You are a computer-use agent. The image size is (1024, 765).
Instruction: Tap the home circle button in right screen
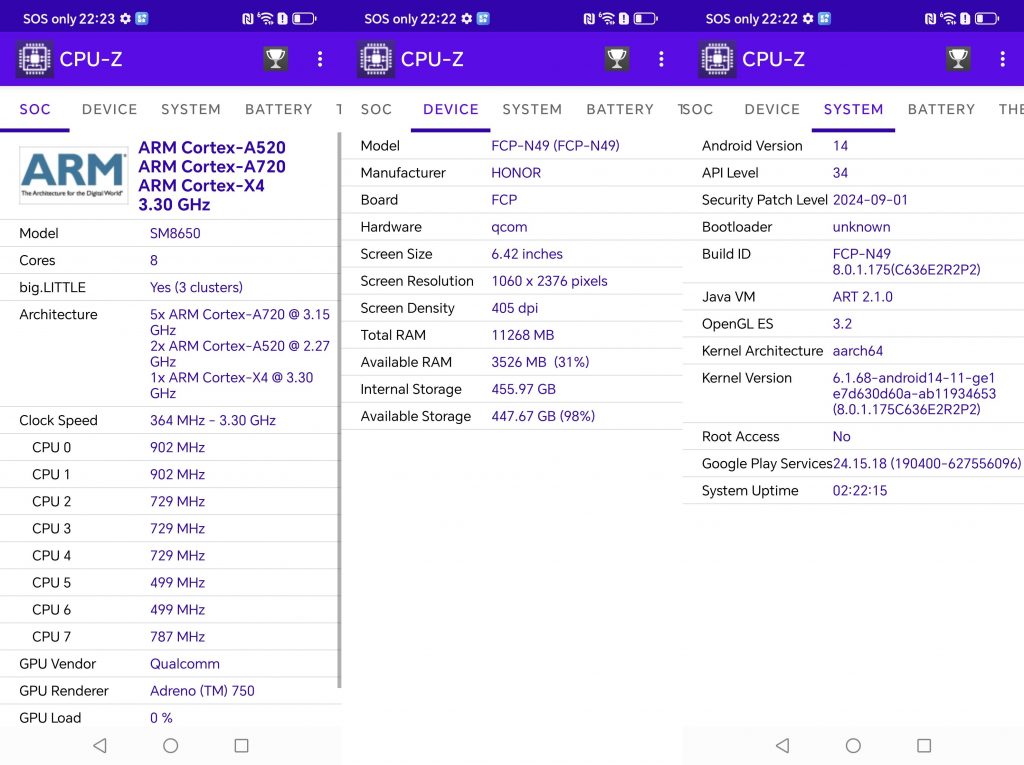pos(853,745)
